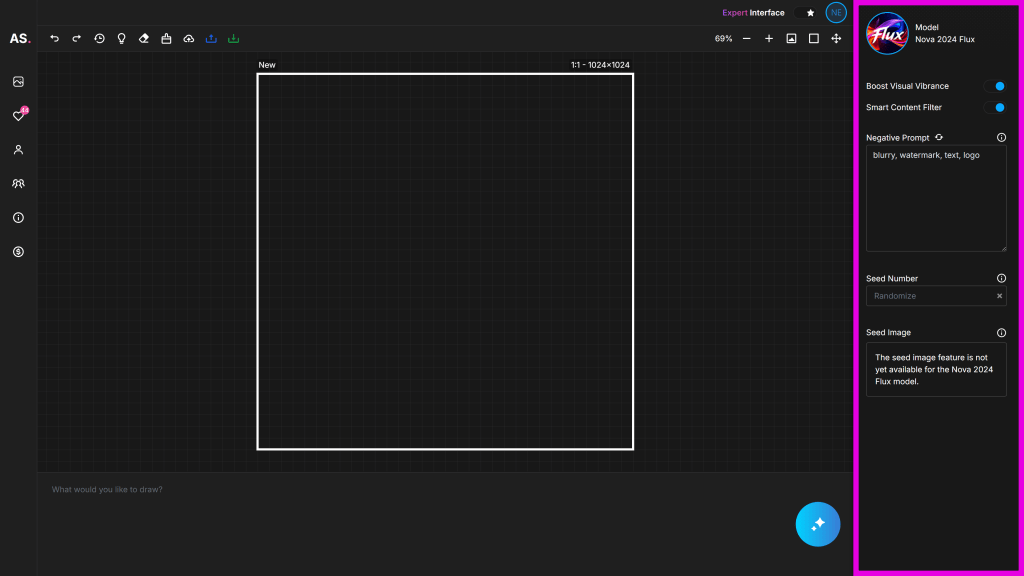
Task: Click the cloud upload icon
Action: tap(189, 39)
